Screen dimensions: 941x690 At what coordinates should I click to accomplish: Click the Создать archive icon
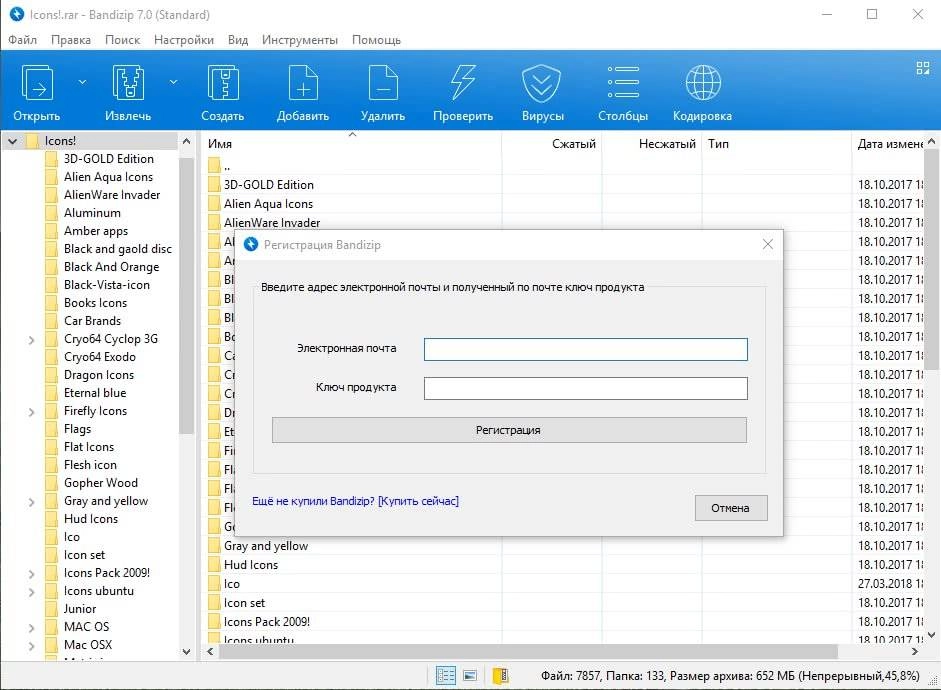click(x=223, y=83)
